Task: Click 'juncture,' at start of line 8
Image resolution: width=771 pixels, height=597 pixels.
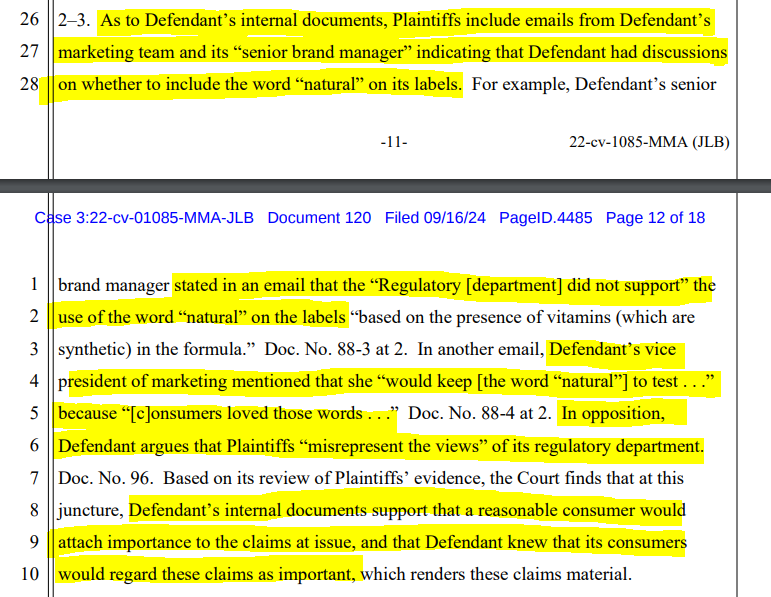Action: (x=91, y=510)
